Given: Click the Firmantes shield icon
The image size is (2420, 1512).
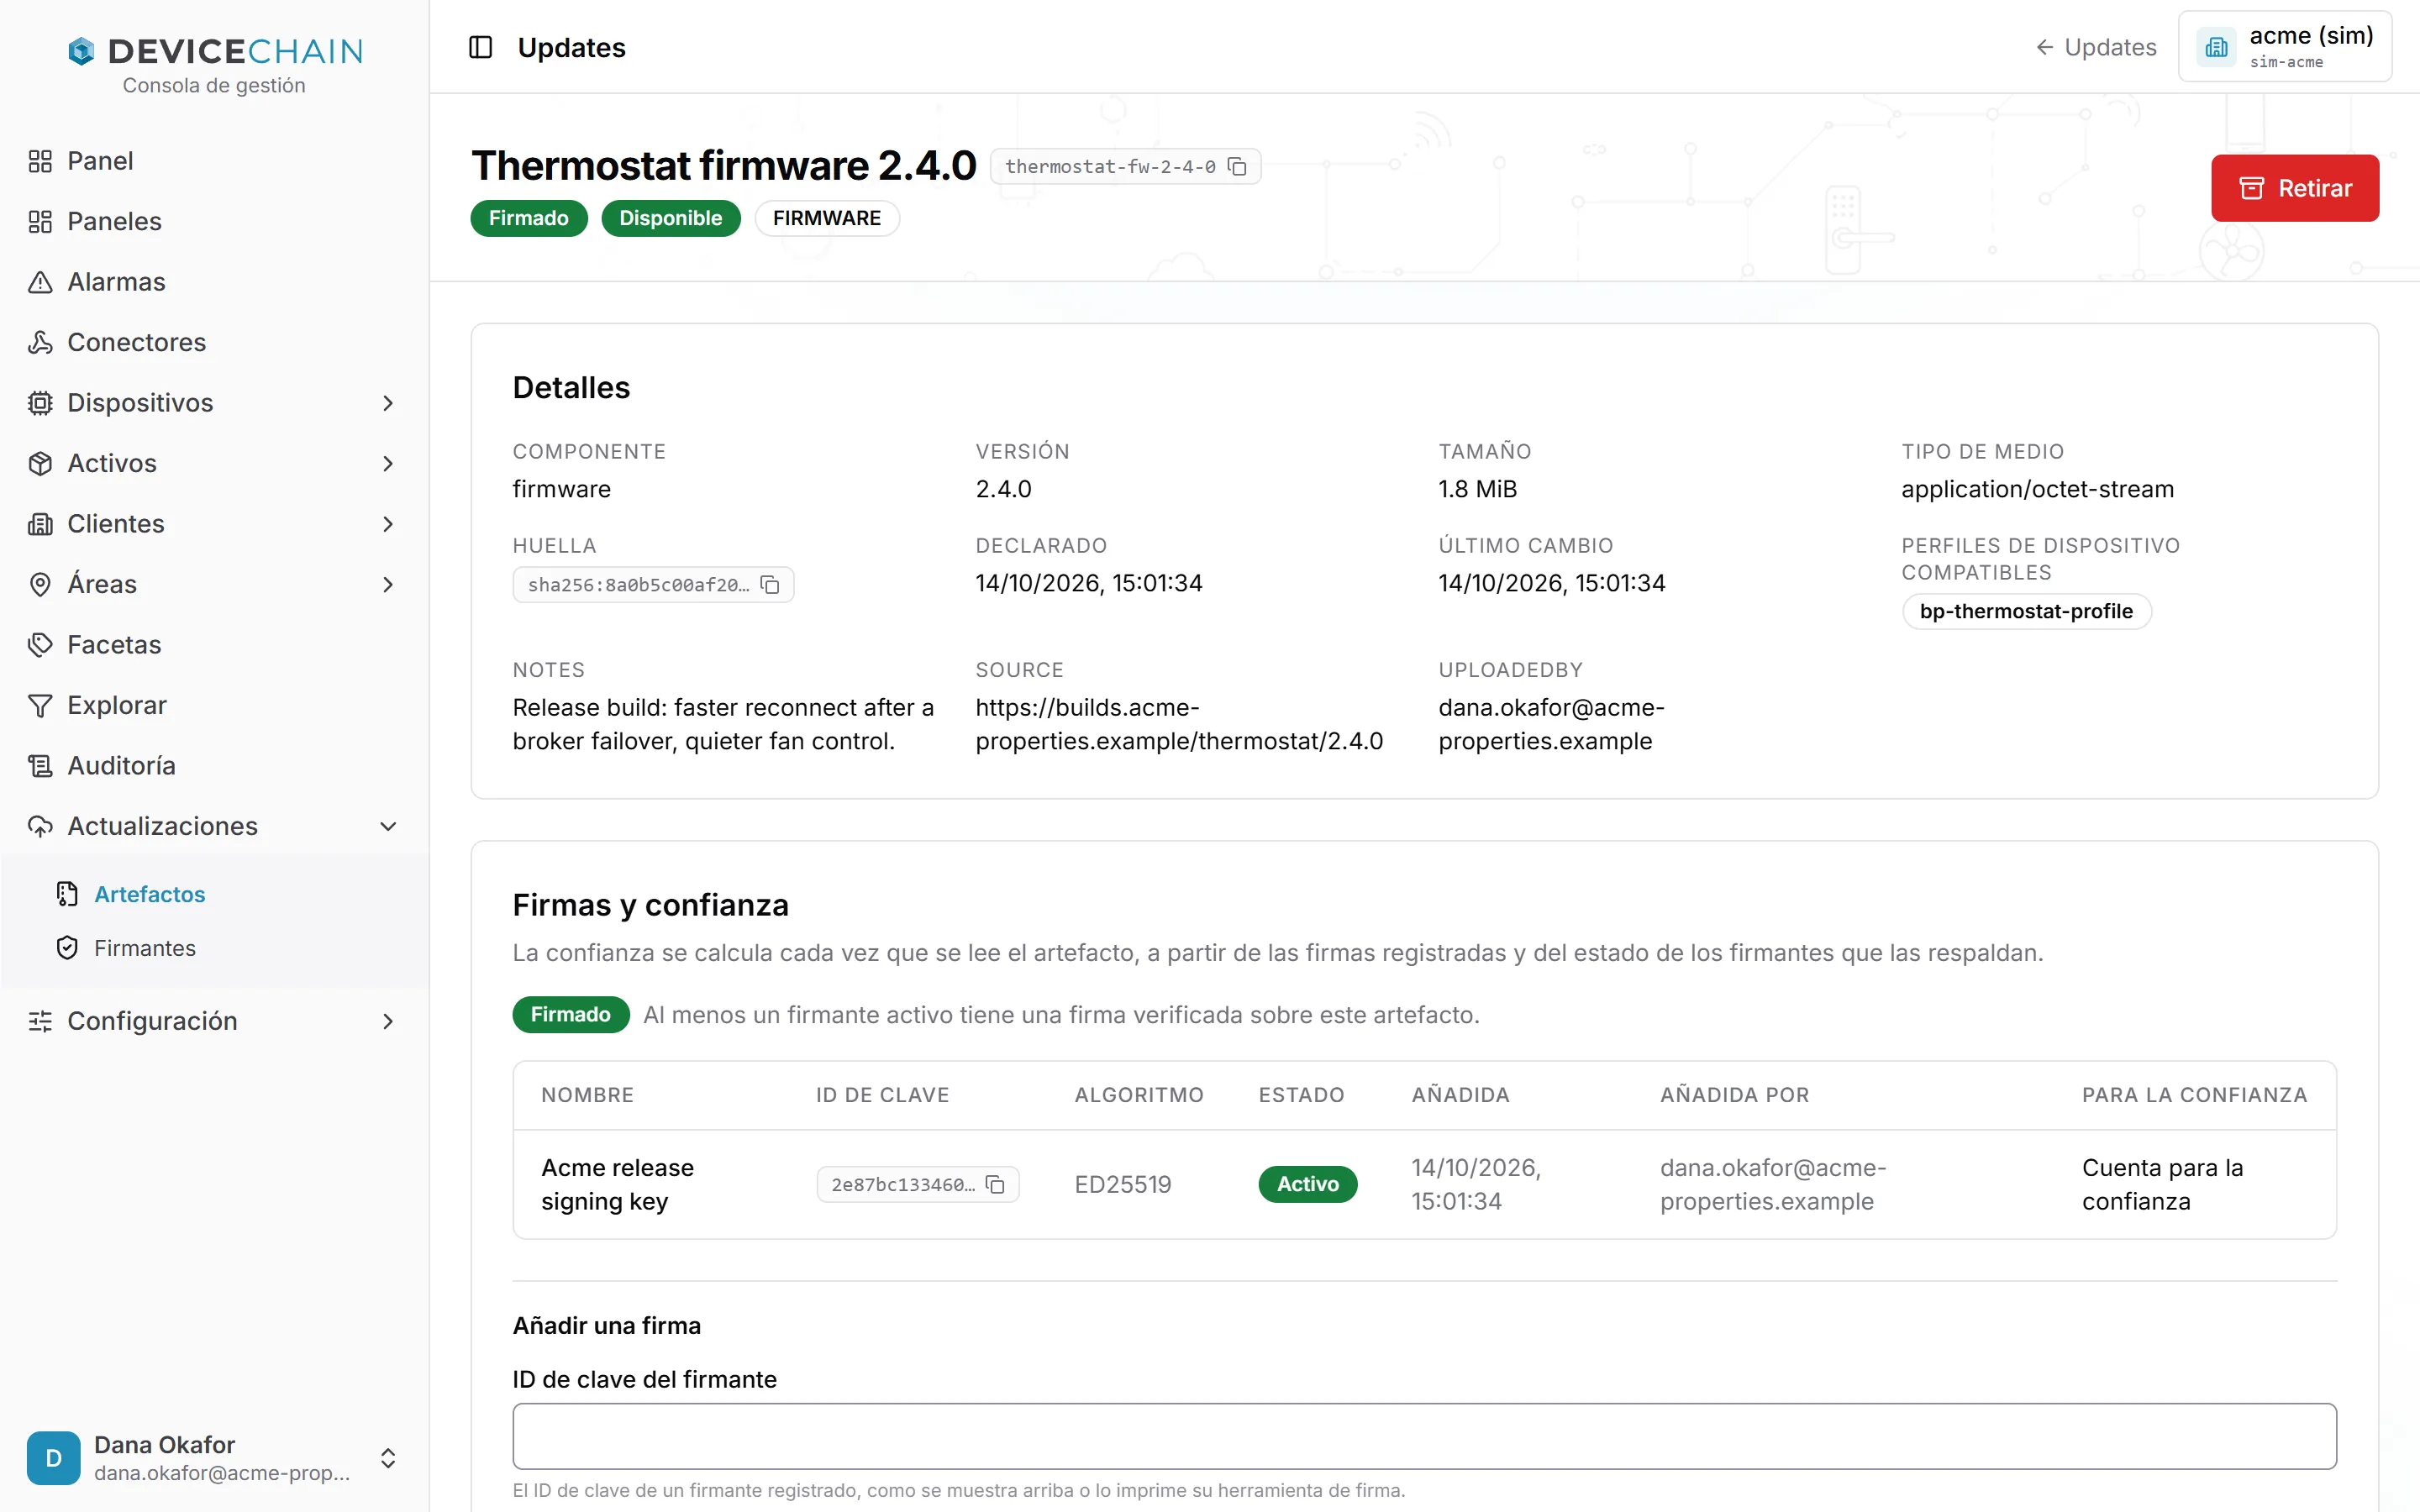Looking at the screenshot, I should (x=67, y=948).
